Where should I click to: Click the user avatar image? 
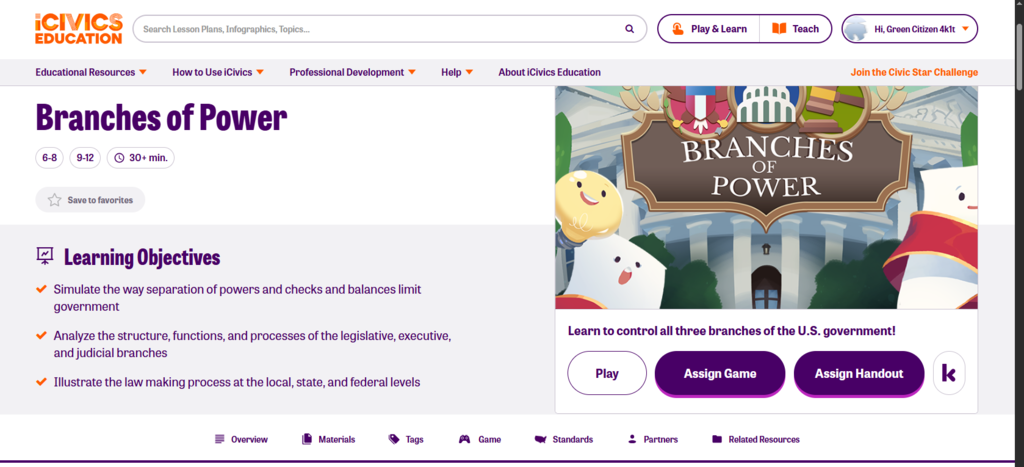pos(855,29)
